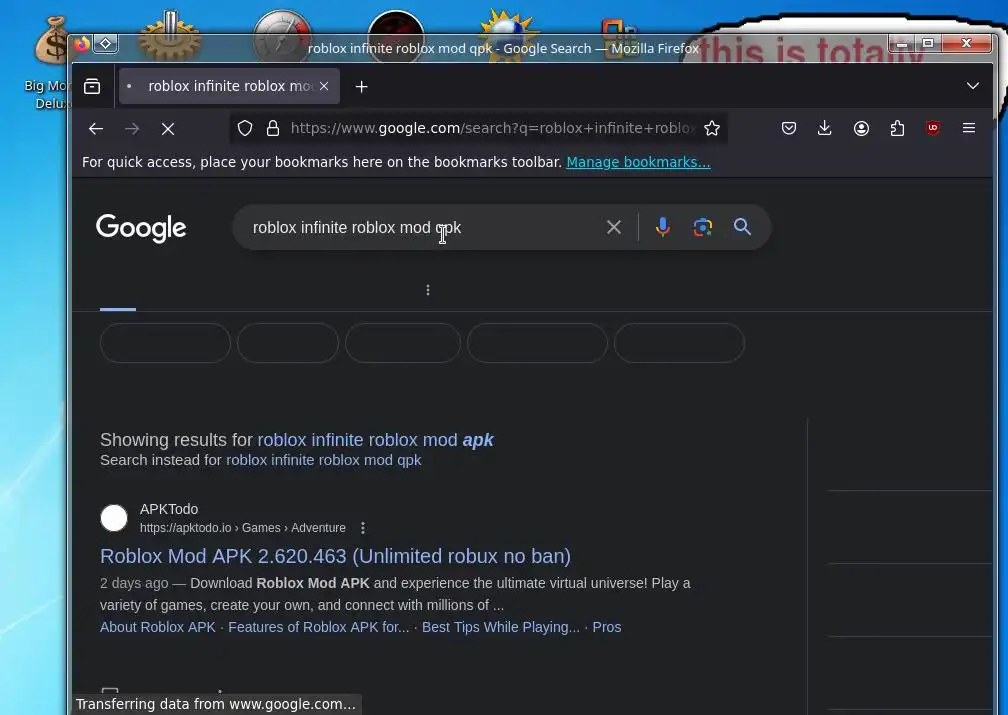This screenshot has width=1008, height=715.
Task: Click the https://apktodo.io › Games › Adventure breadcrumb
Action: pos(243,528)
